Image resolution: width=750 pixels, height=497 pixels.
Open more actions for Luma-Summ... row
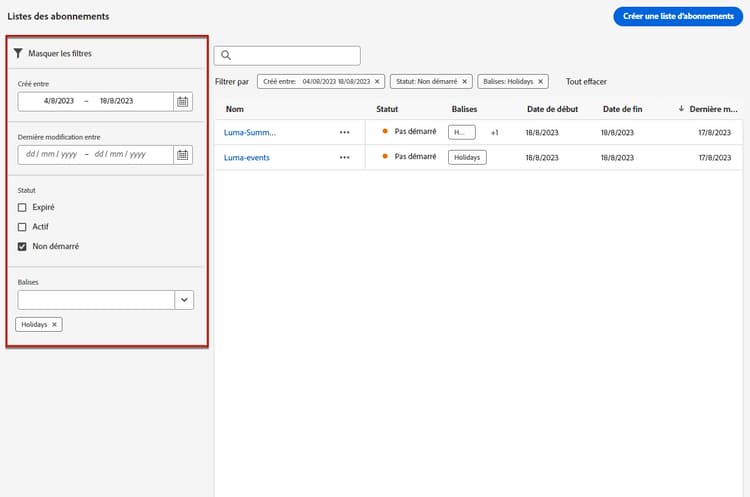pyautogui.click(x=344, y=133)
